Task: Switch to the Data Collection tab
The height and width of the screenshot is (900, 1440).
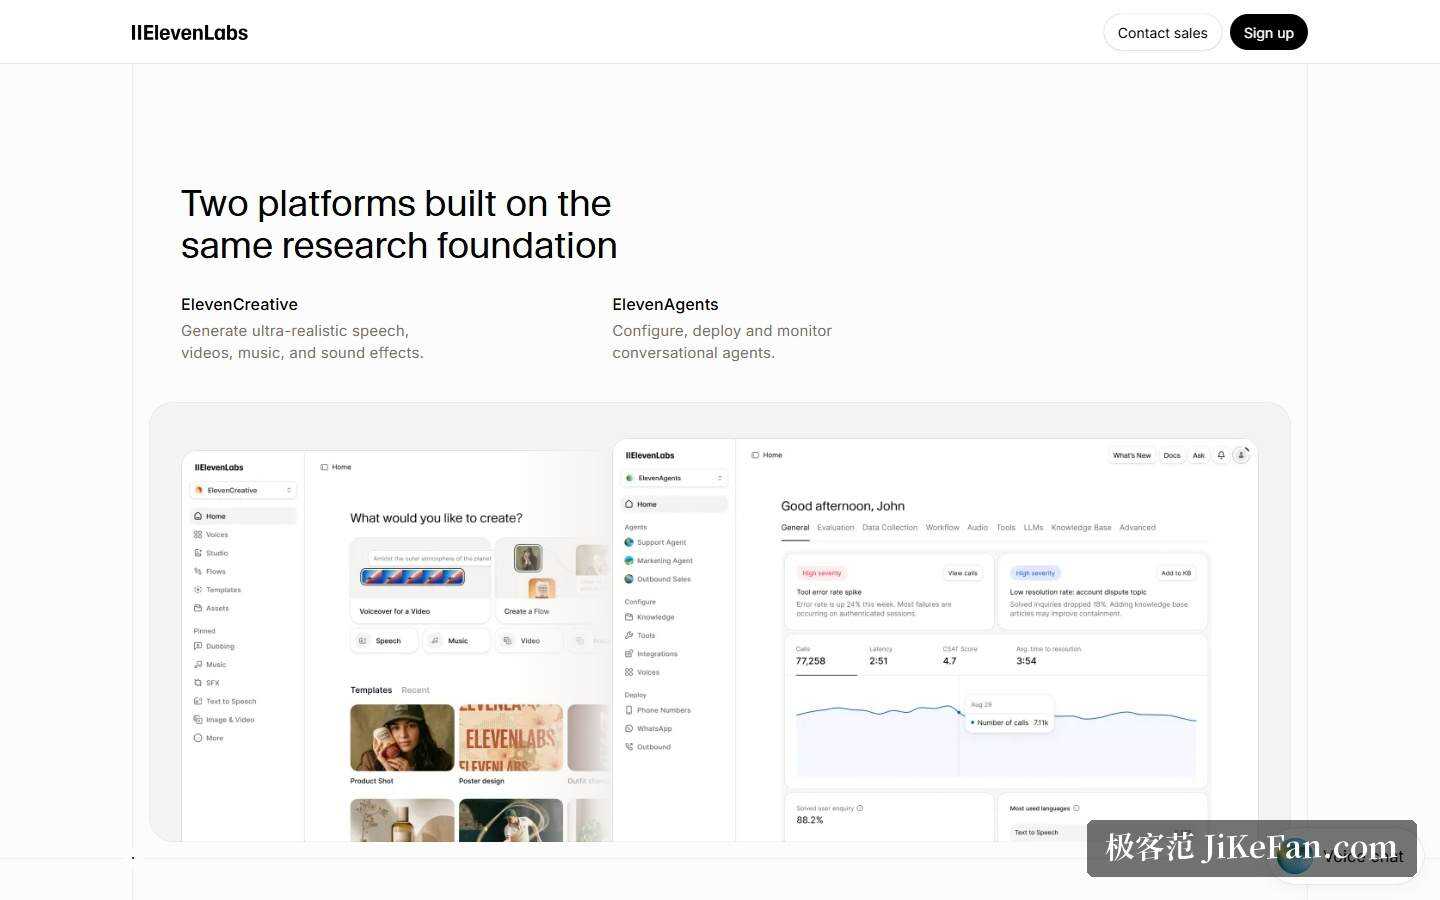Action: click(x=890, y=527)
